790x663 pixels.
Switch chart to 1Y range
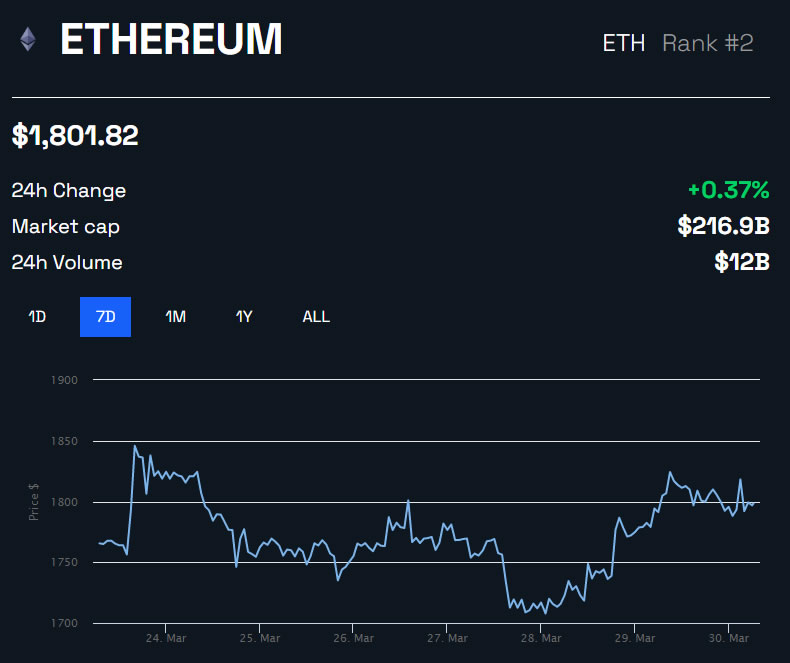(244, 317)
